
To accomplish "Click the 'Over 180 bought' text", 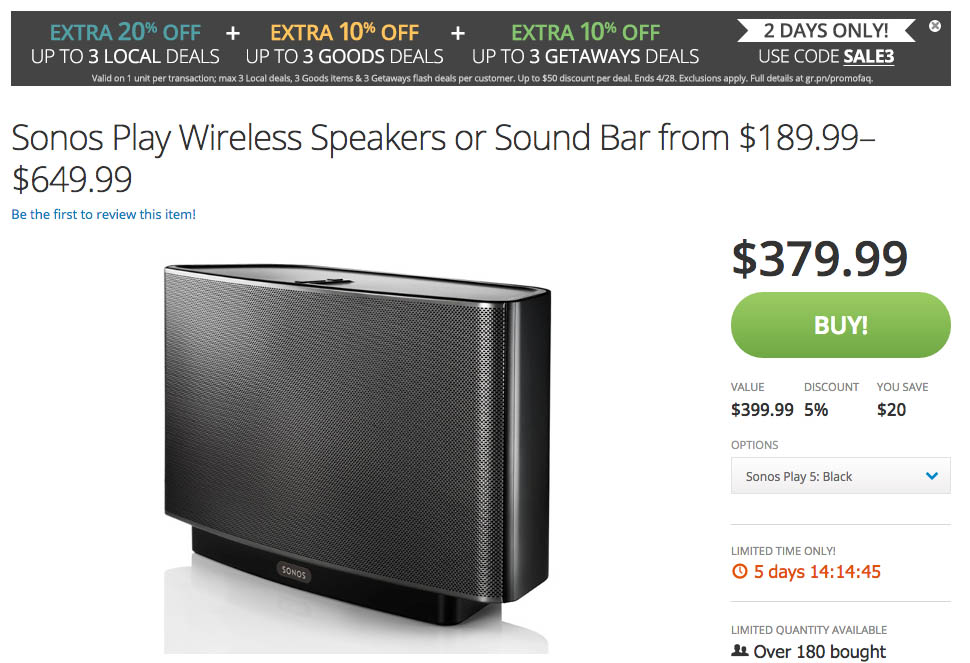I will point(820,651).
